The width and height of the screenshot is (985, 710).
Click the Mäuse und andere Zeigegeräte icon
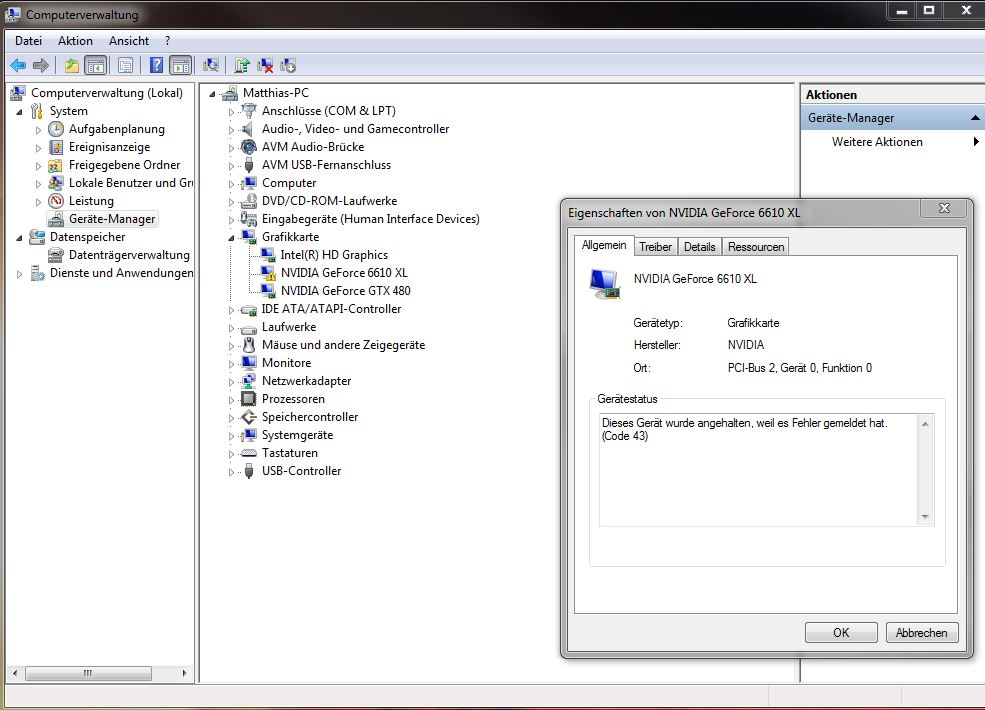click(x=249, y=345)
